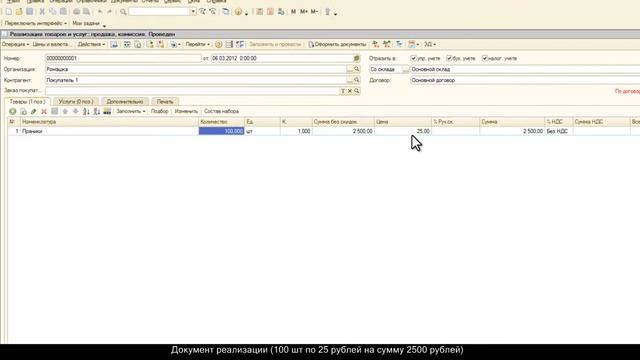Click the M memory button in toolbar
The image size is (640, 360).
[x=293, y=12]
